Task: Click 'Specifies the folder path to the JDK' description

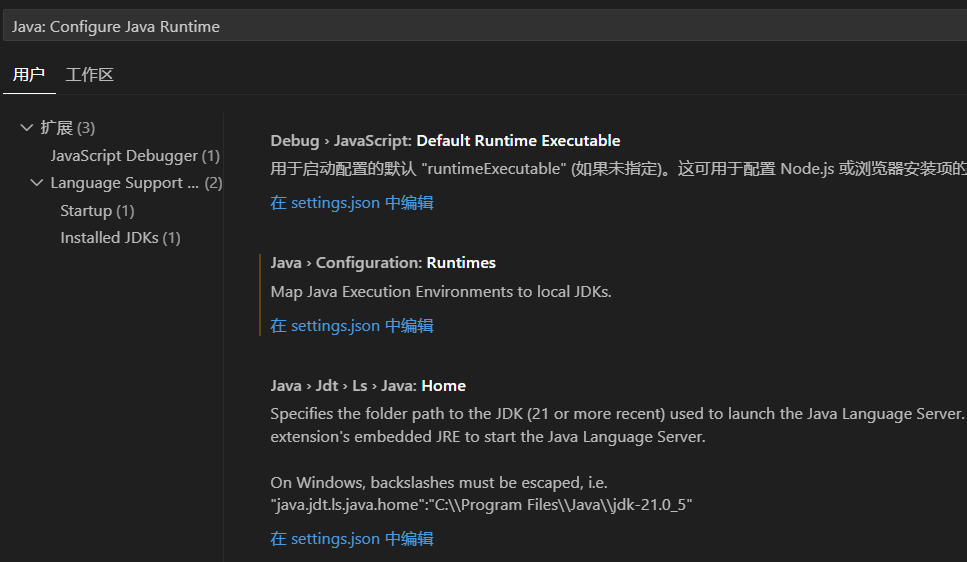Action: [619, 413]
